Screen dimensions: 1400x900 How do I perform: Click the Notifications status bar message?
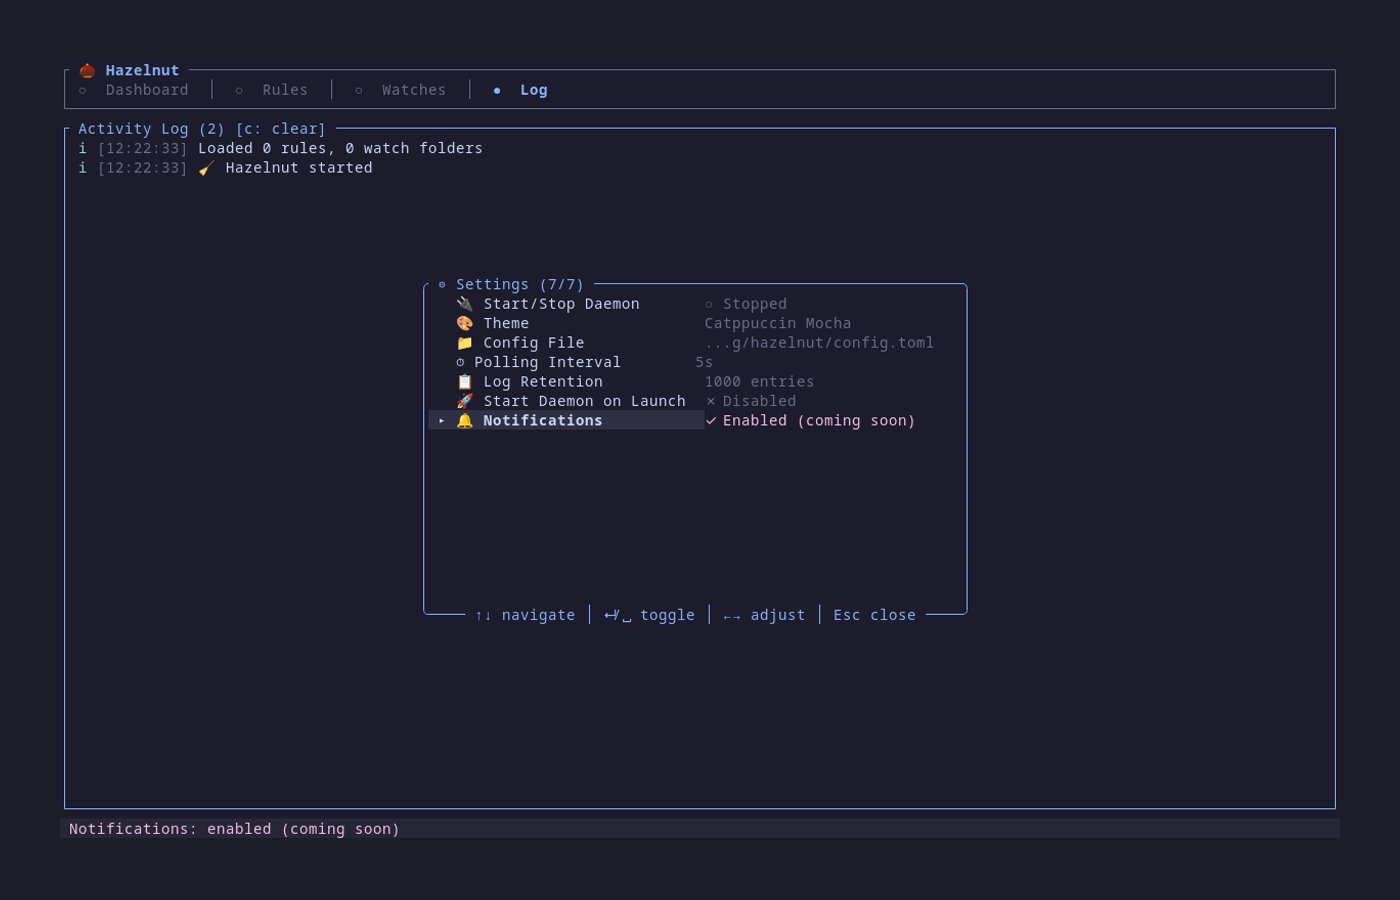click(234, 828)
